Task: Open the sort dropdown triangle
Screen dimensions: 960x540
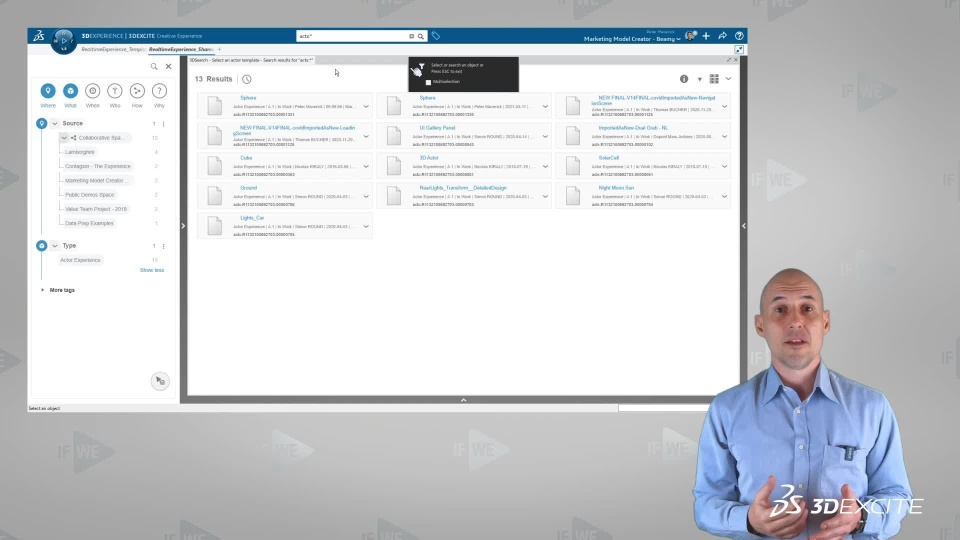Action: (700, 80)
